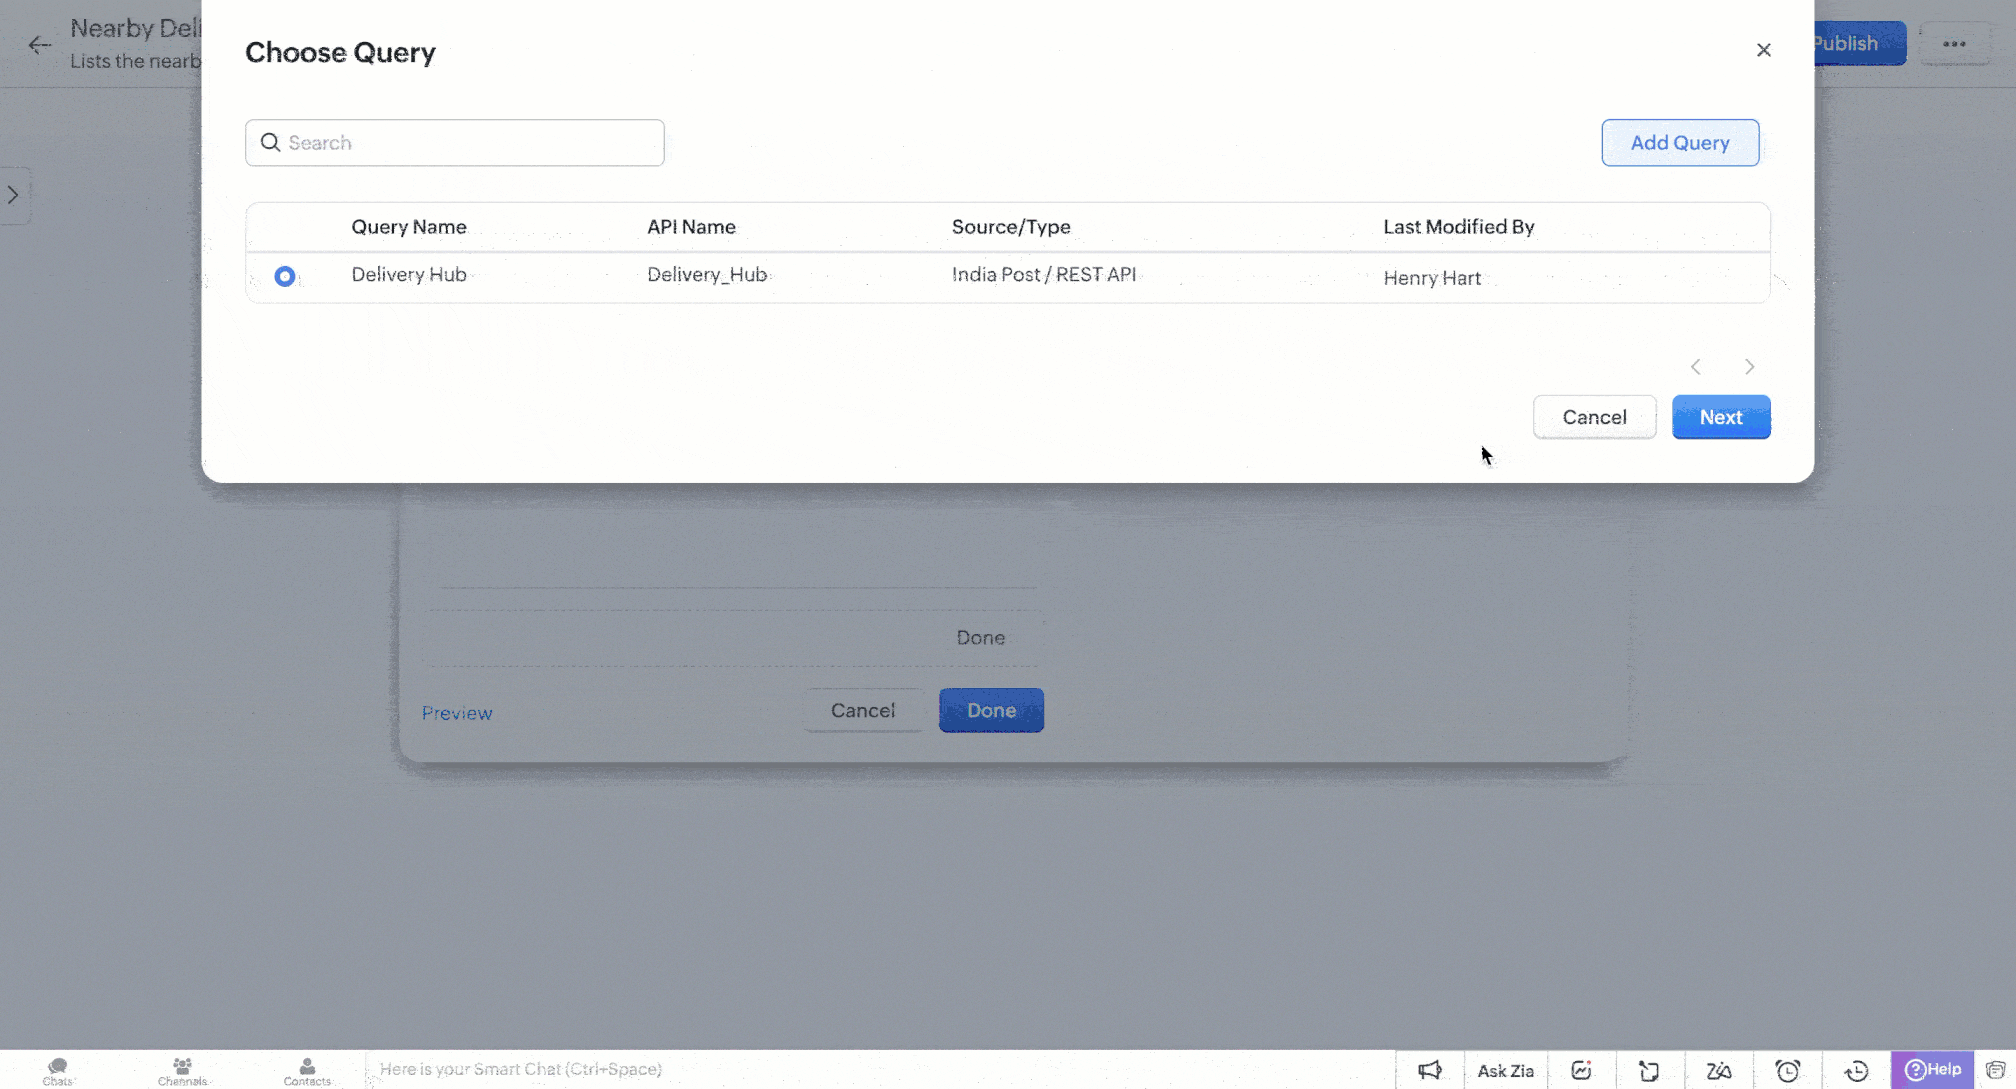The image size is (2016, 1089).
Task: Cancel the Choose Query dialog
Action: click(x=1594, y=417)
